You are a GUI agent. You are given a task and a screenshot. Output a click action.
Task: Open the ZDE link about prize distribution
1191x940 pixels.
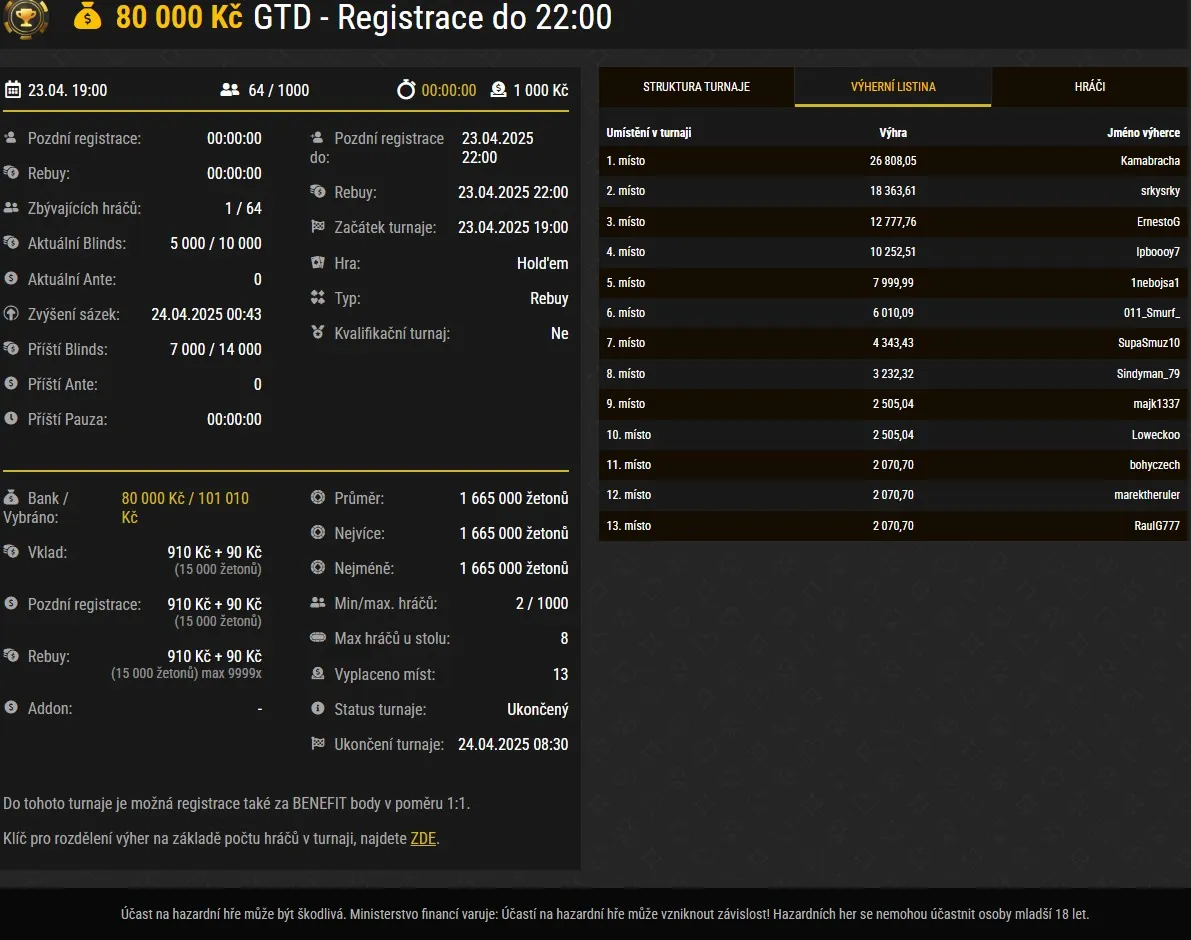pos(424,839)
